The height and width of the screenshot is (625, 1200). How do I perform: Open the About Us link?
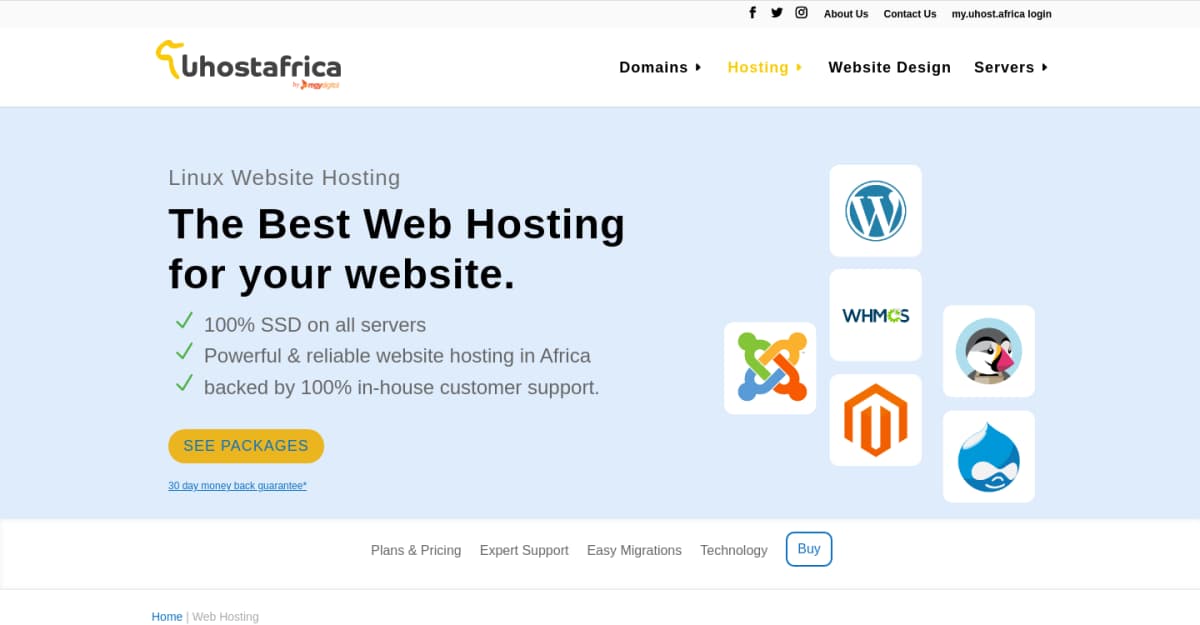(846, 14)
